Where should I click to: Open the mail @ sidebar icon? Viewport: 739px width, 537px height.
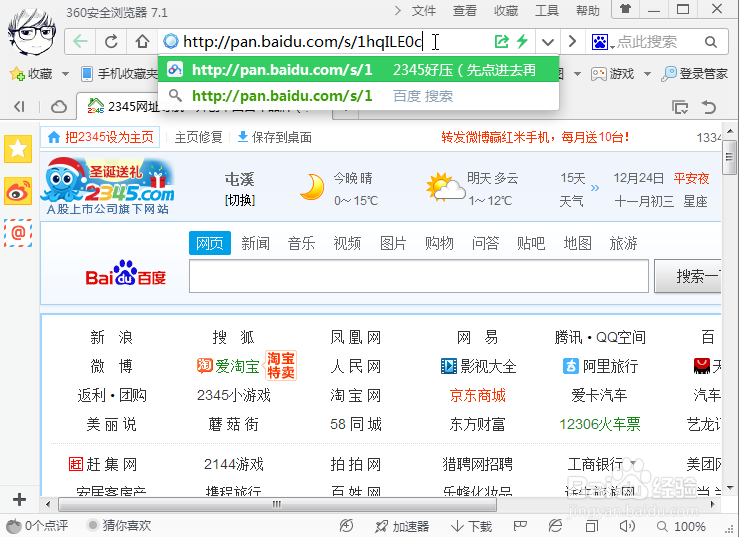18,233
